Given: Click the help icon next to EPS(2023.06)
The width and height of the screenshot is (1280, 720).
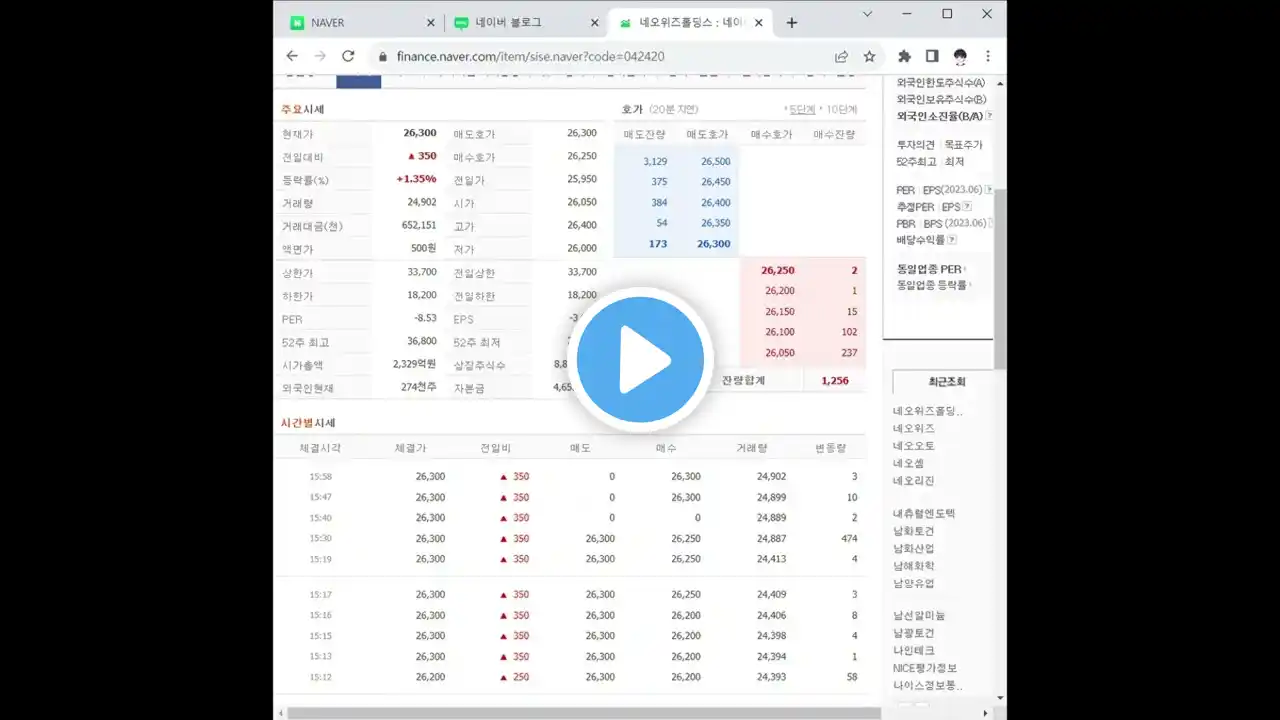Looking at the screenshot, I should (x=989, y=189).
